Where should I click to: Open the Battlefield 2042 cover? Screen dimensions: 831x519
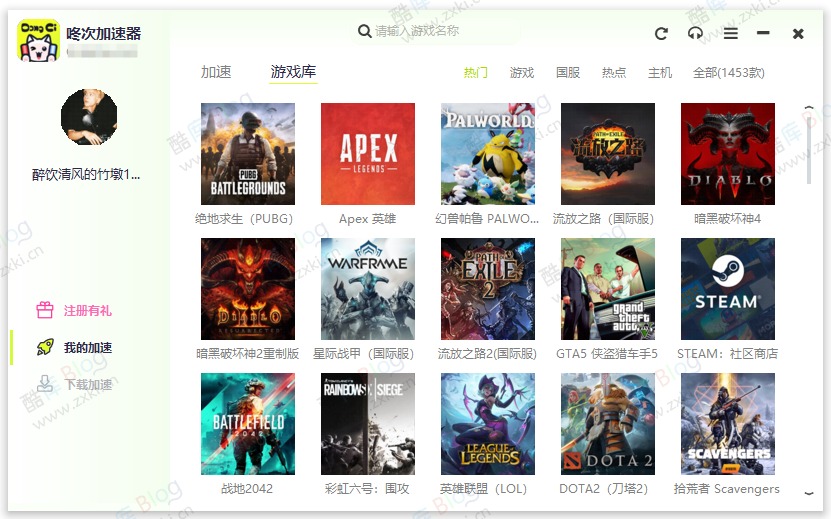click(248, 424)
